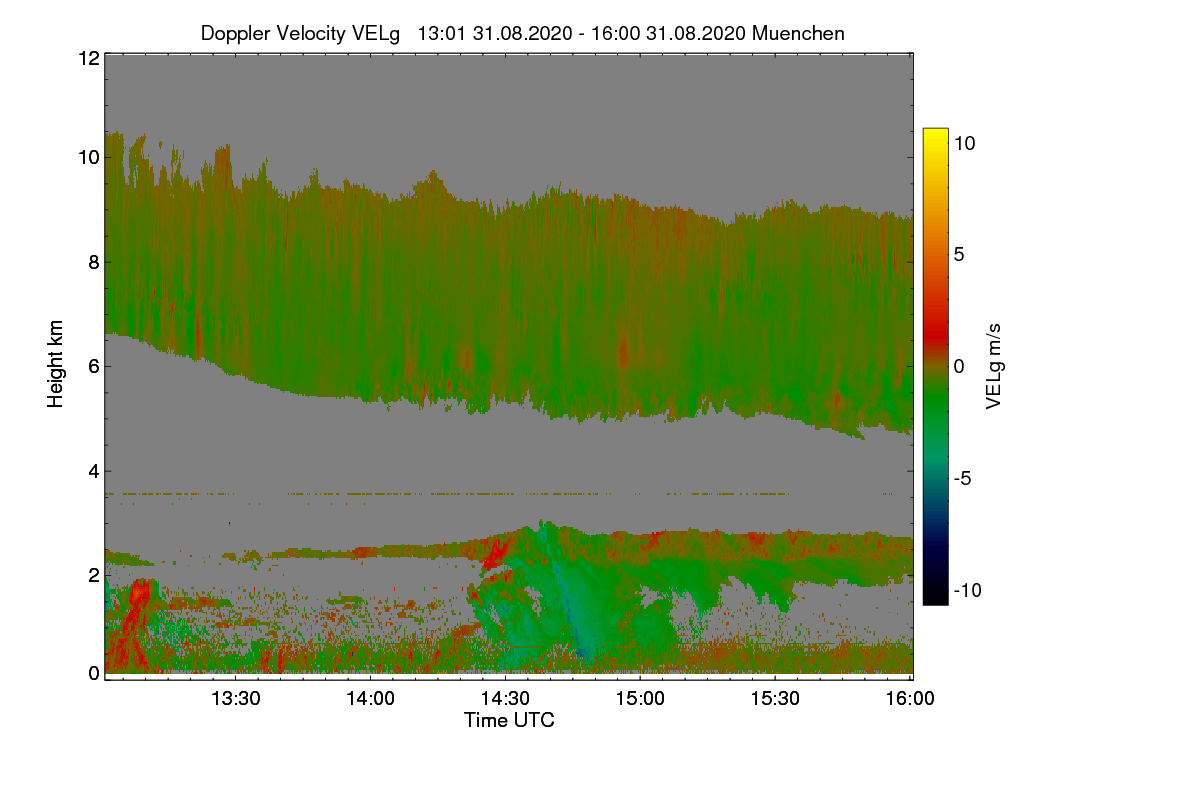
Task: Click the 13:30 time tick label
Action: [x=236, y=698]
